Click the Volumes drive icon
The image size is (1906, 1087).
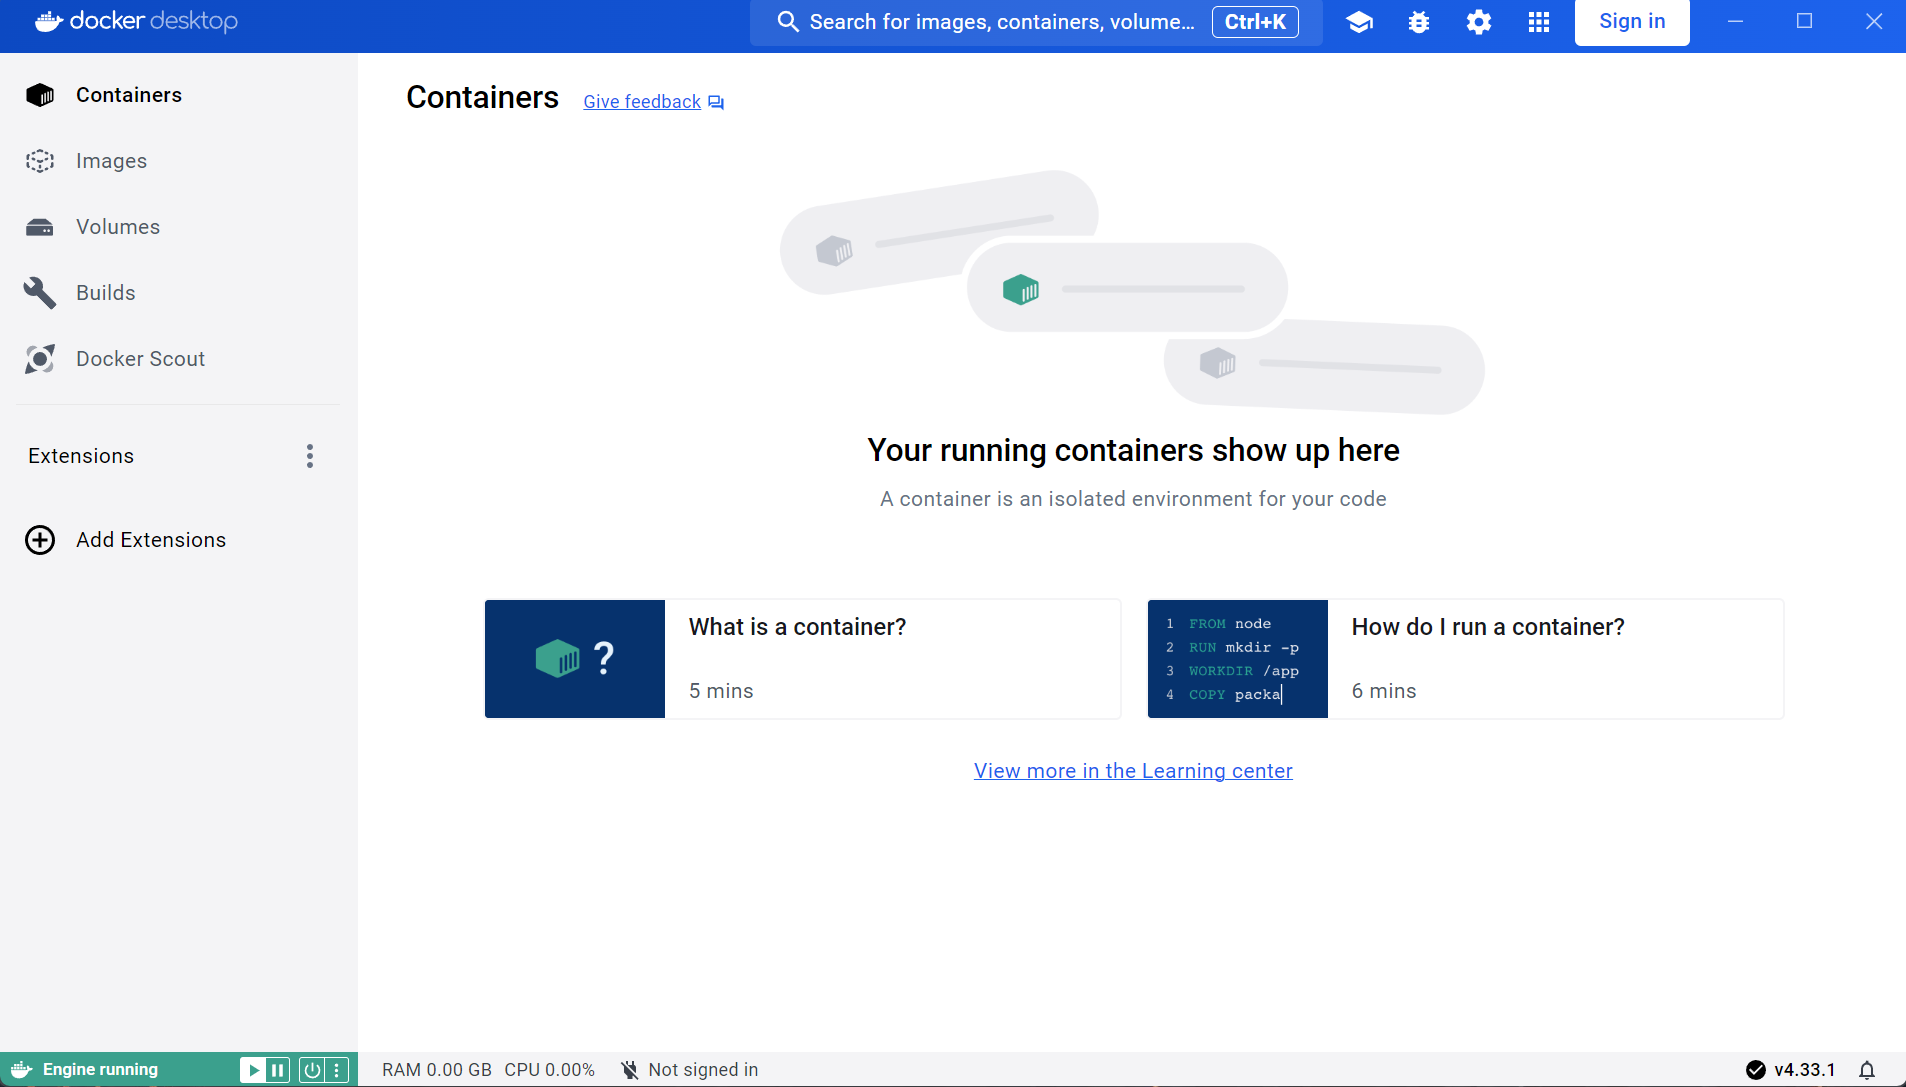coord(40,227)
